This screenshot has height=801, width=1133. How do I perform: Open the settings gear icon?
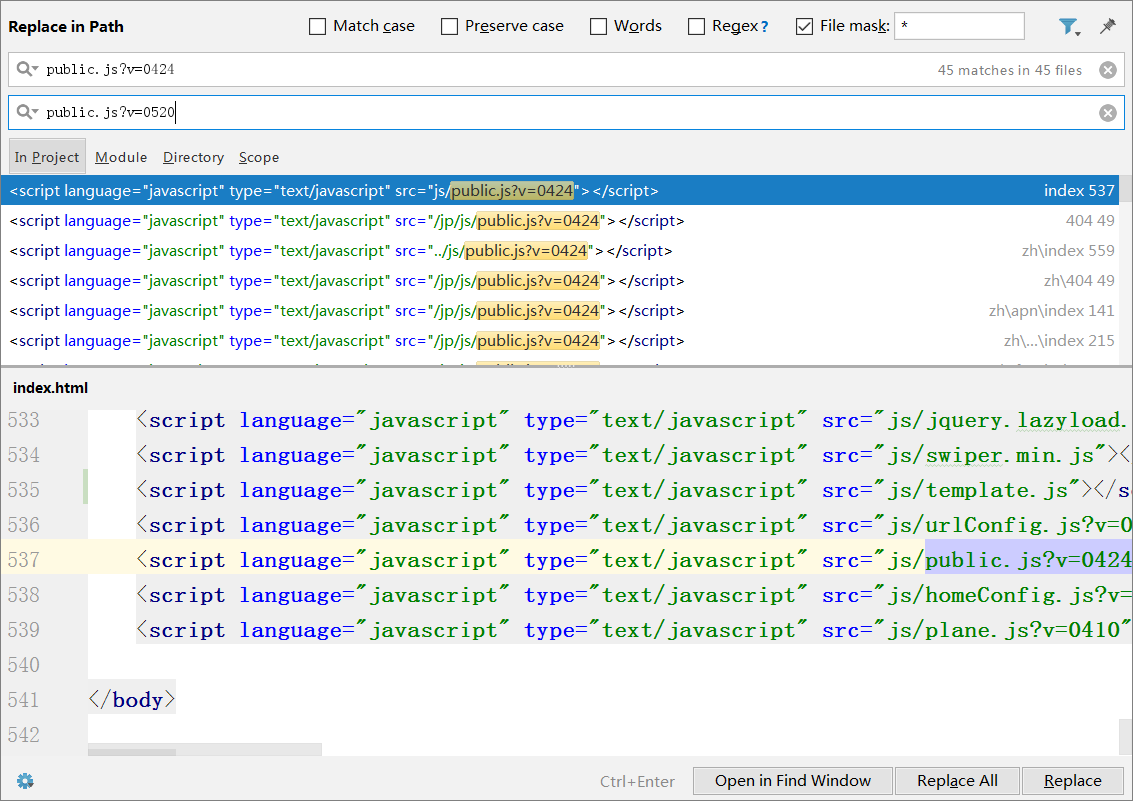25,781
